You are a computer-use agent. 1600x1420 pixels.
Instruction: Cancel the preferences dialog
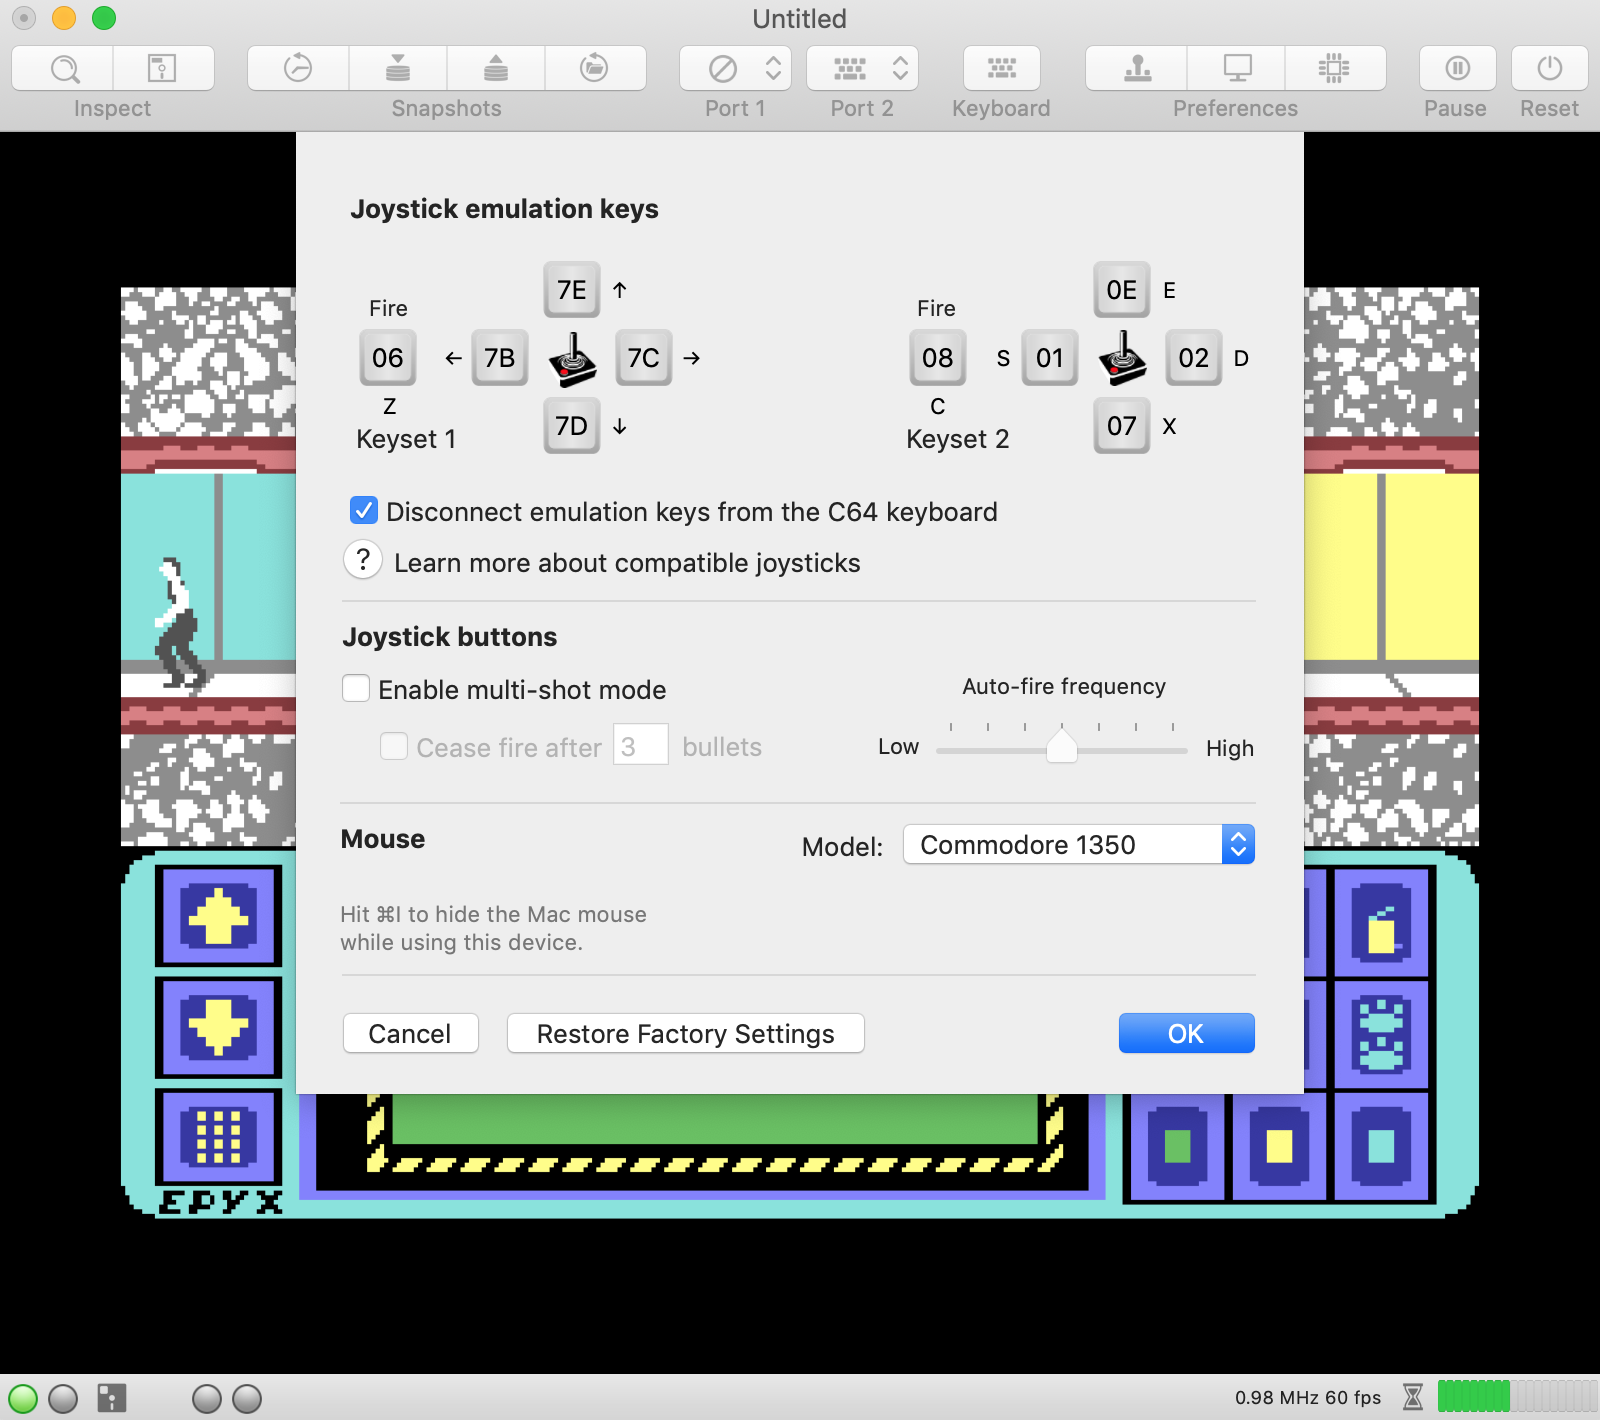click(410, 1034)
